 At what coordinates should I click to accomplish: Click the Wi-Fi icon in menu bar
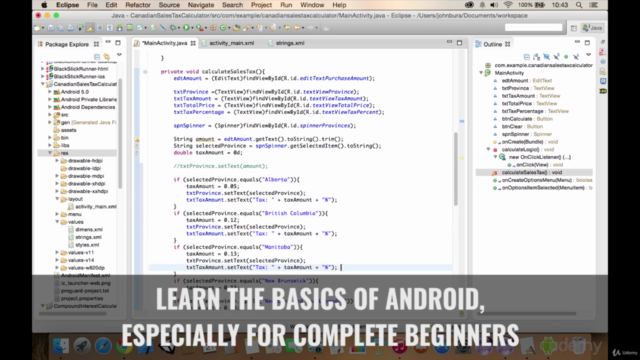508,5
